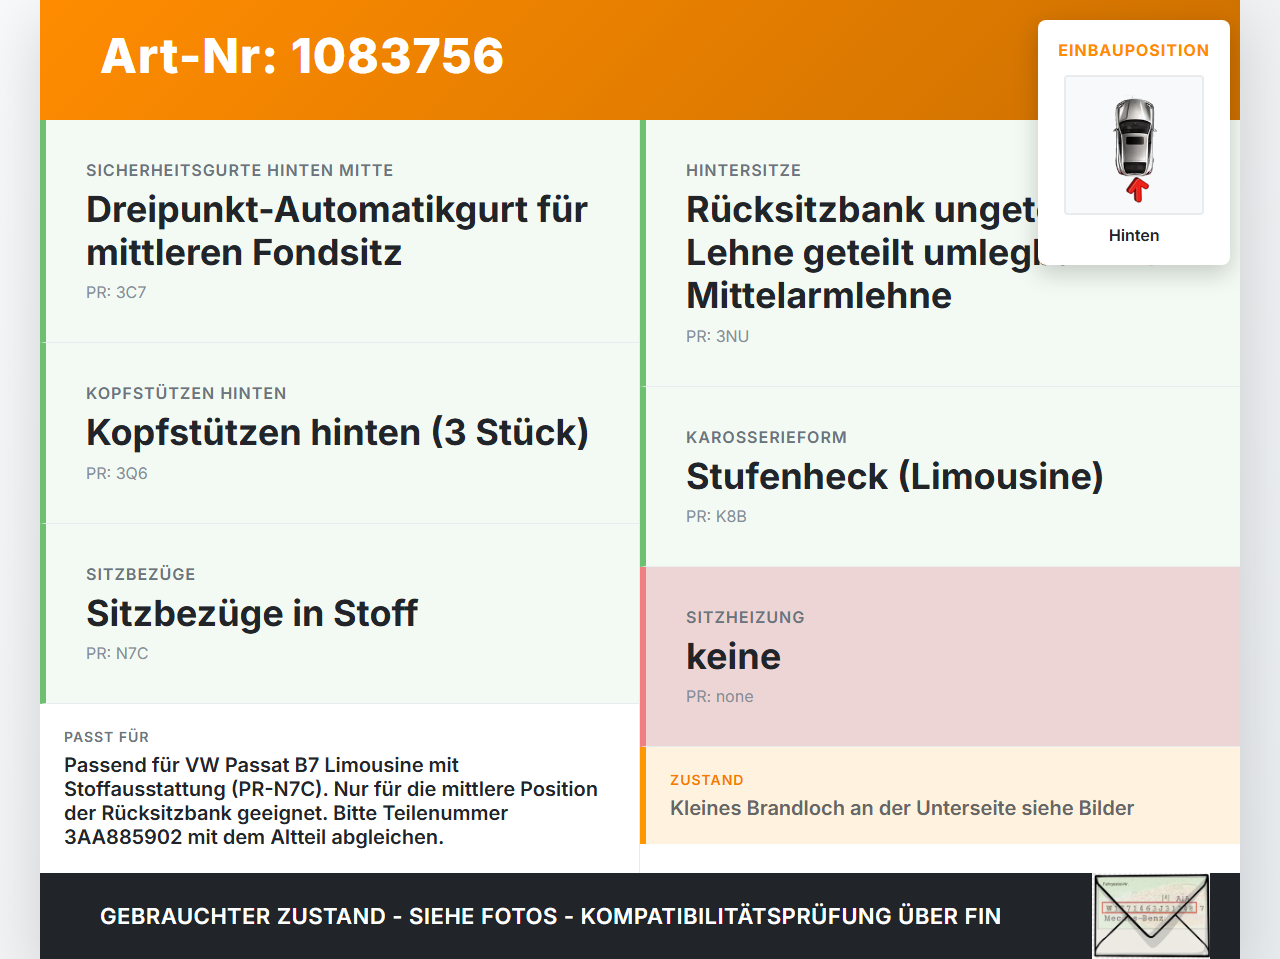Click the Sitzheizung category label
The image size is (1280, 959).
coord(745,617)
